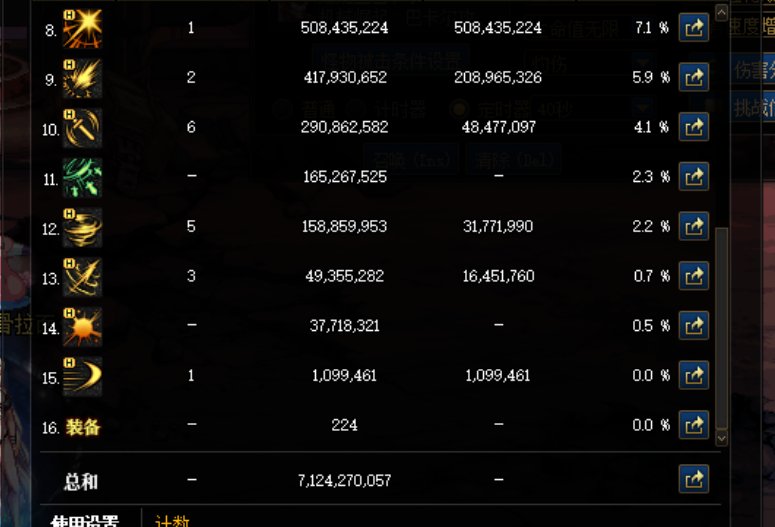Share the row 14 entry at 0.5%
Viewport: 775px width, 527px height.
point(693,326)
